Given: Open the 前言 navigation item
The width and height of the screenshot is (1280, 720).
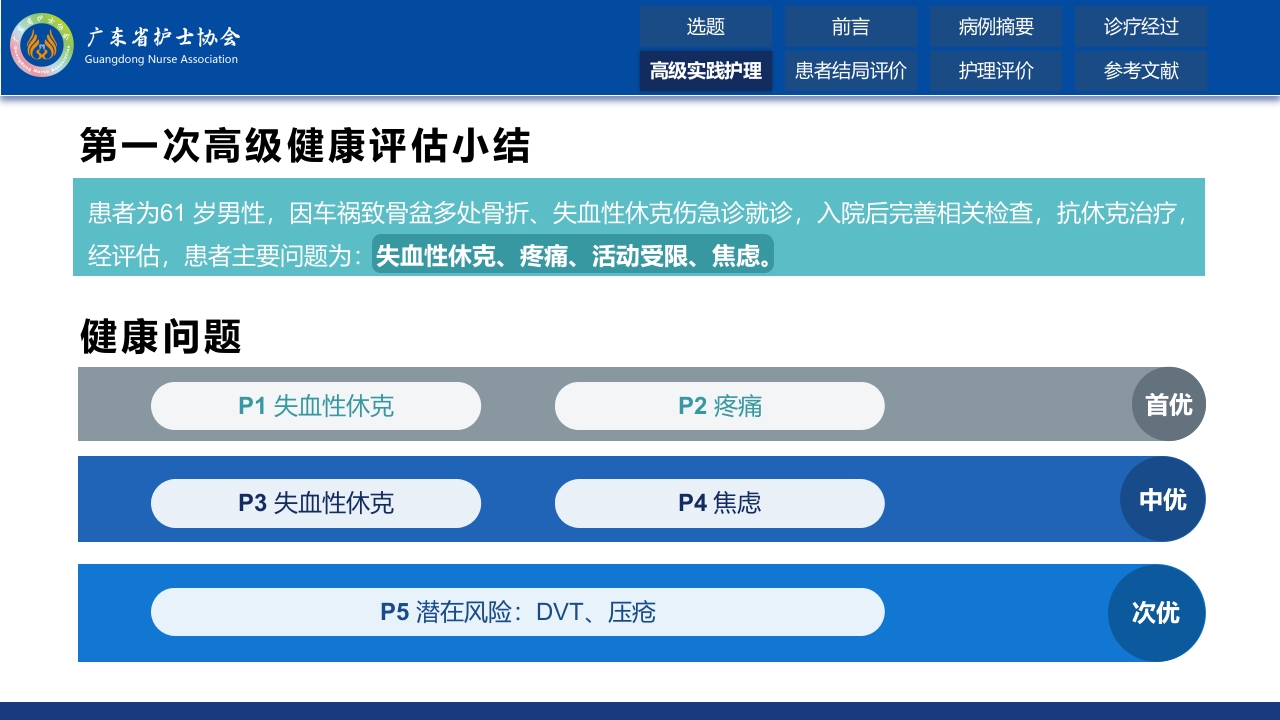Looking at the screenshot, I should pyautogui.click(x=851, y=27).
